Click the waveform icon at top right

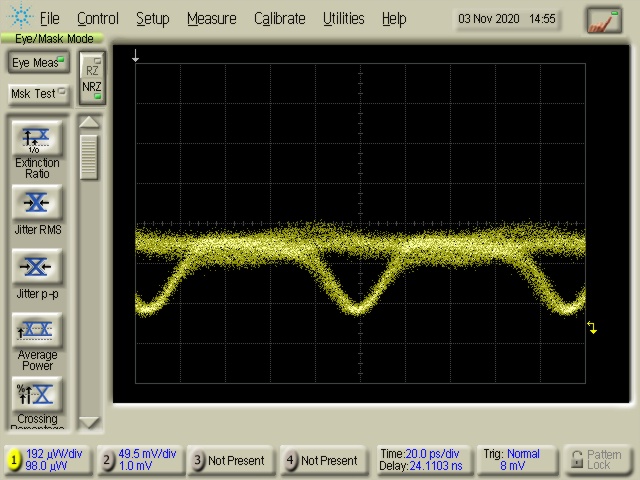[x=604, y=19]
